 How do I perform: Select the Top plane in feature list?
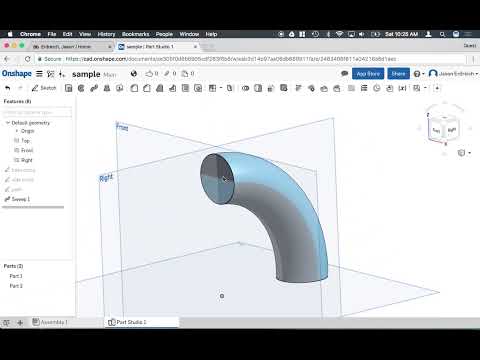pyautogui.click(x=25, y=141)
